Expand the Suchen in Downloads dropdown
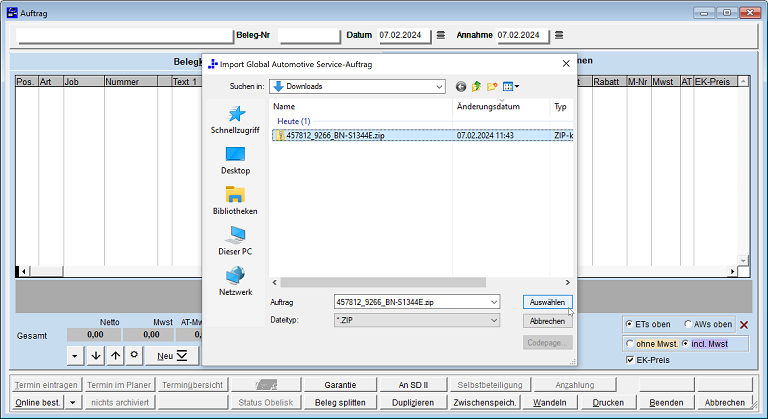This screenshot has width=768, height=419. click(439, 87)
